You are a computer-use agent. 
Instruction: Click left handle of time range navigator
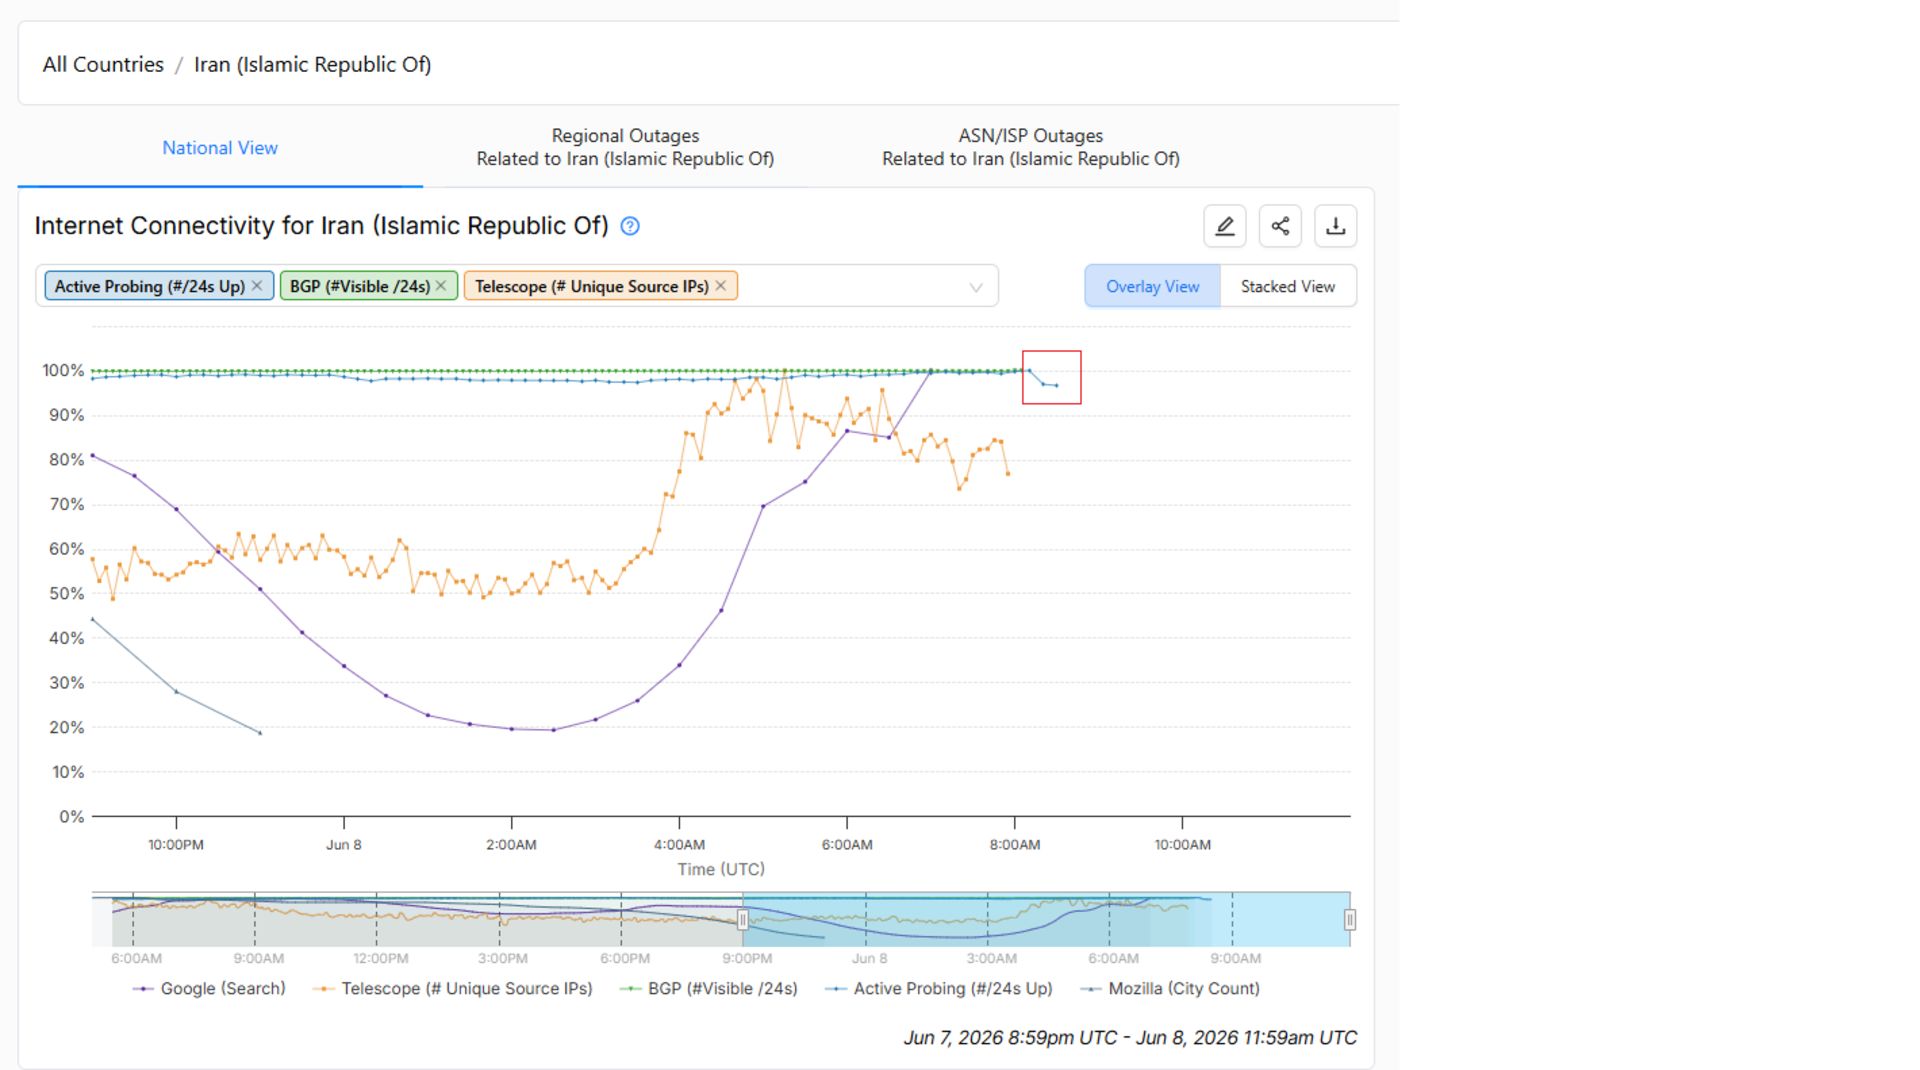point(742,920)
